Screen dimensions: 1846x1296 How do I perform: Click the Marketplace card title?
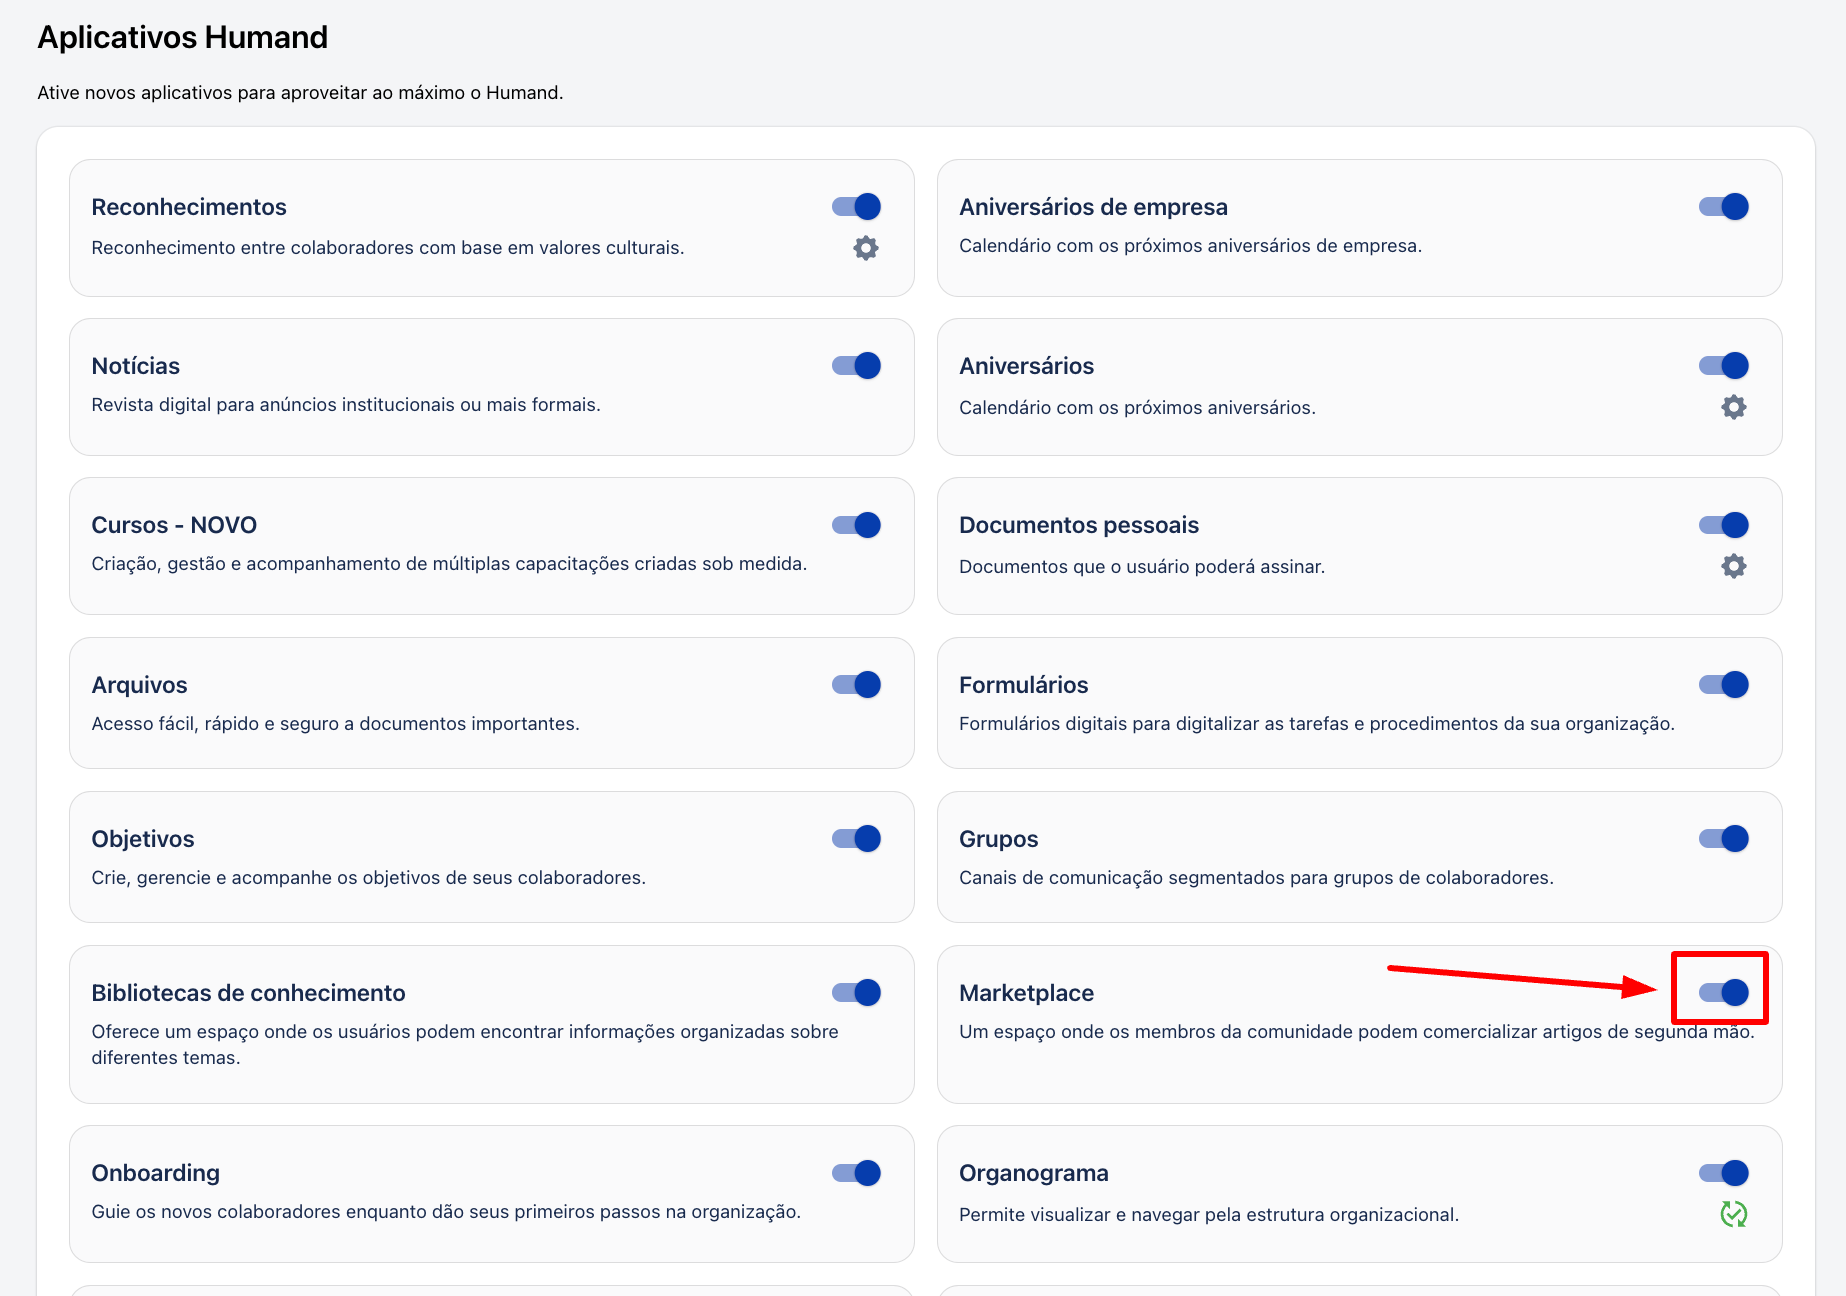pos(1026,993)
